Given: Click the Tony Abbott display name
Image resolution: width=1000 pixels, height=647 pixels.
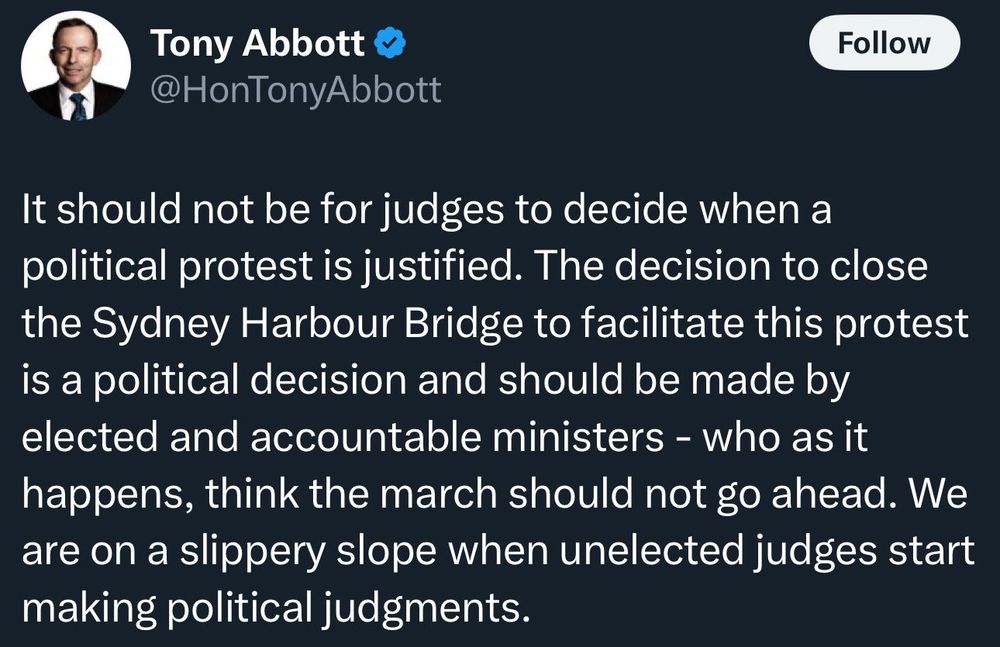Looking at the screenshot, I should (257, 43).
